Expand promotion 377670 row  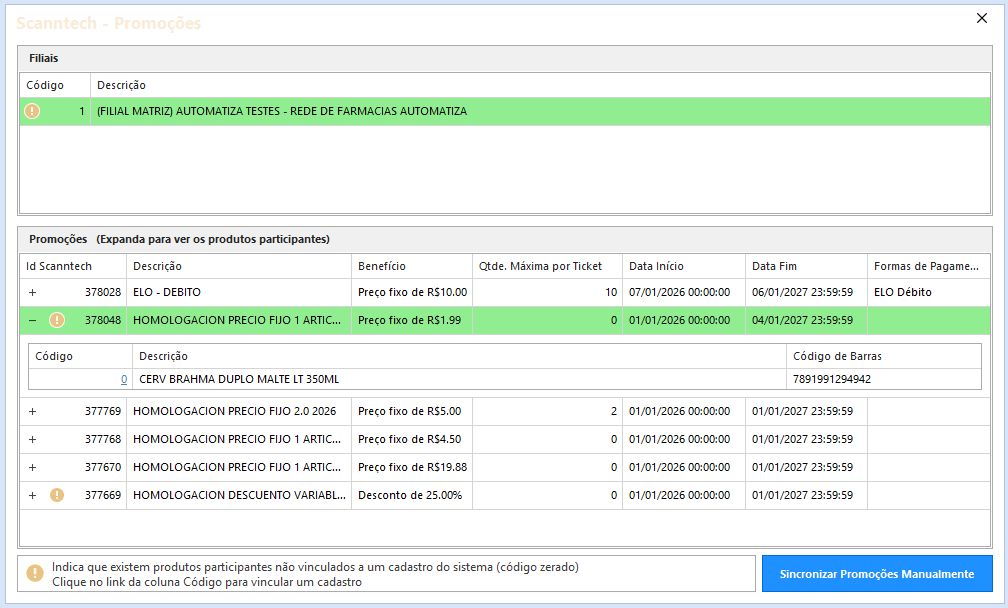click(32, 467)
